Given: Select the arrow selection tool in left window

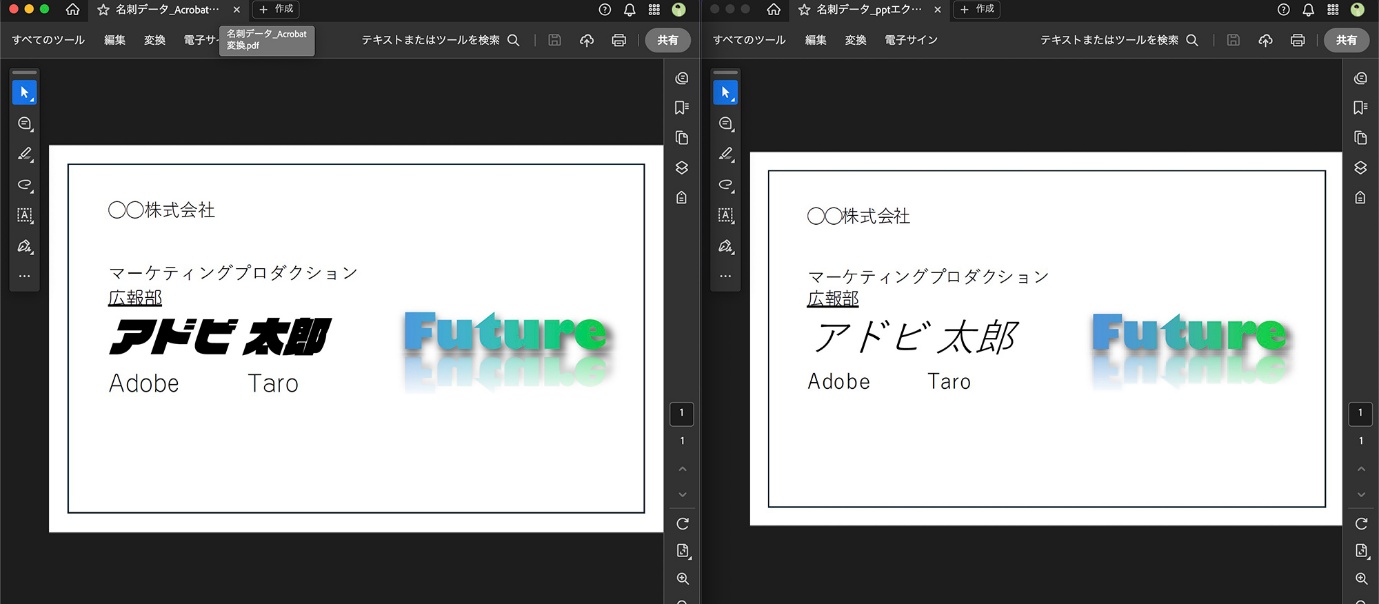Looking at the screenshot, I should pyautogui.click(x=25, y=92).
